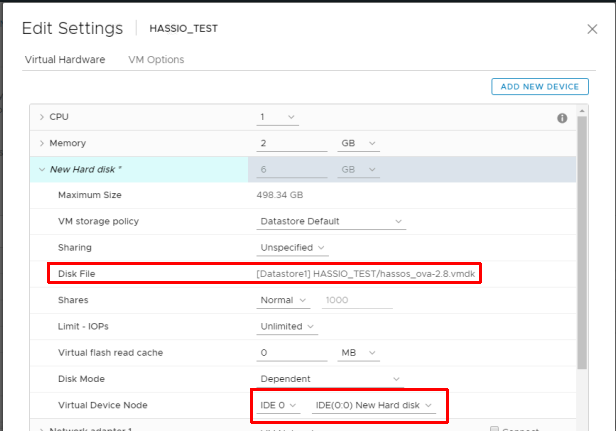616x431 pixels.
Task: Switch to the Virtual Hardware tab
Action: click(x=65, y=59)
